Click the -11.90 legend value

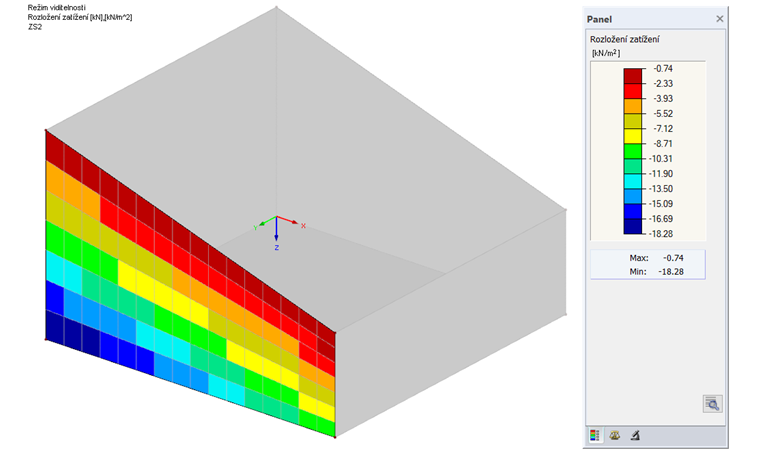tap(661, 174)
